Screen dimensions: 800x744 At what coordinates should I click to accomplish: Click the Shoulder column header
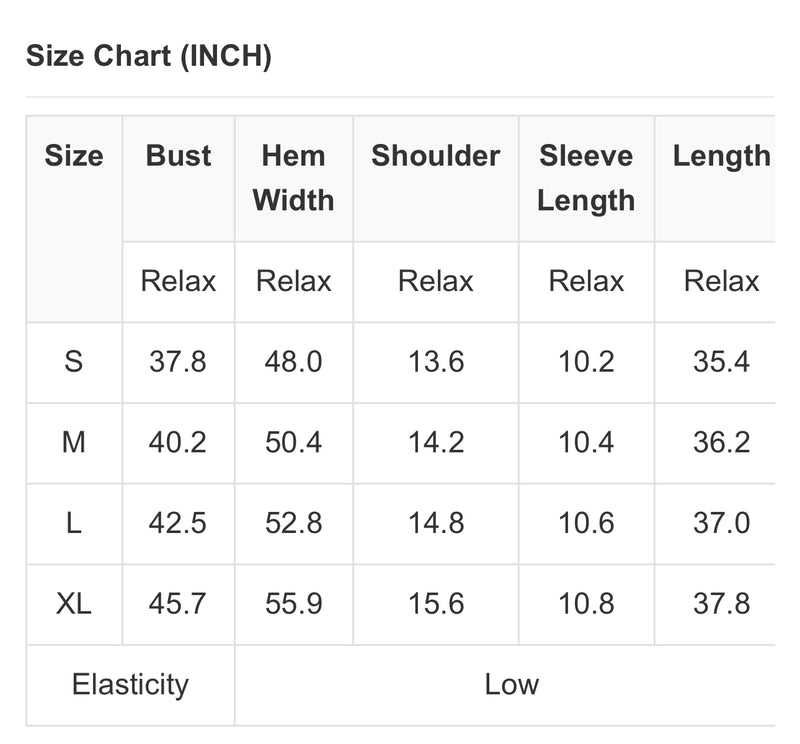(436, 156)
